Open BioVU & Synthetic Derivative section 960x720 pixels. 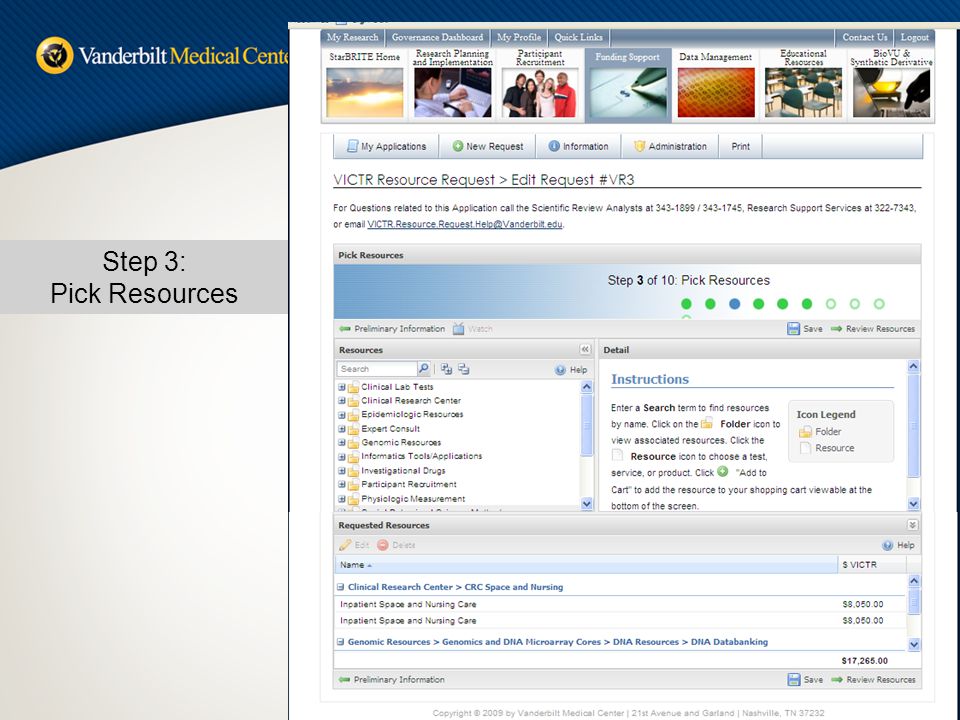(891, 84)
